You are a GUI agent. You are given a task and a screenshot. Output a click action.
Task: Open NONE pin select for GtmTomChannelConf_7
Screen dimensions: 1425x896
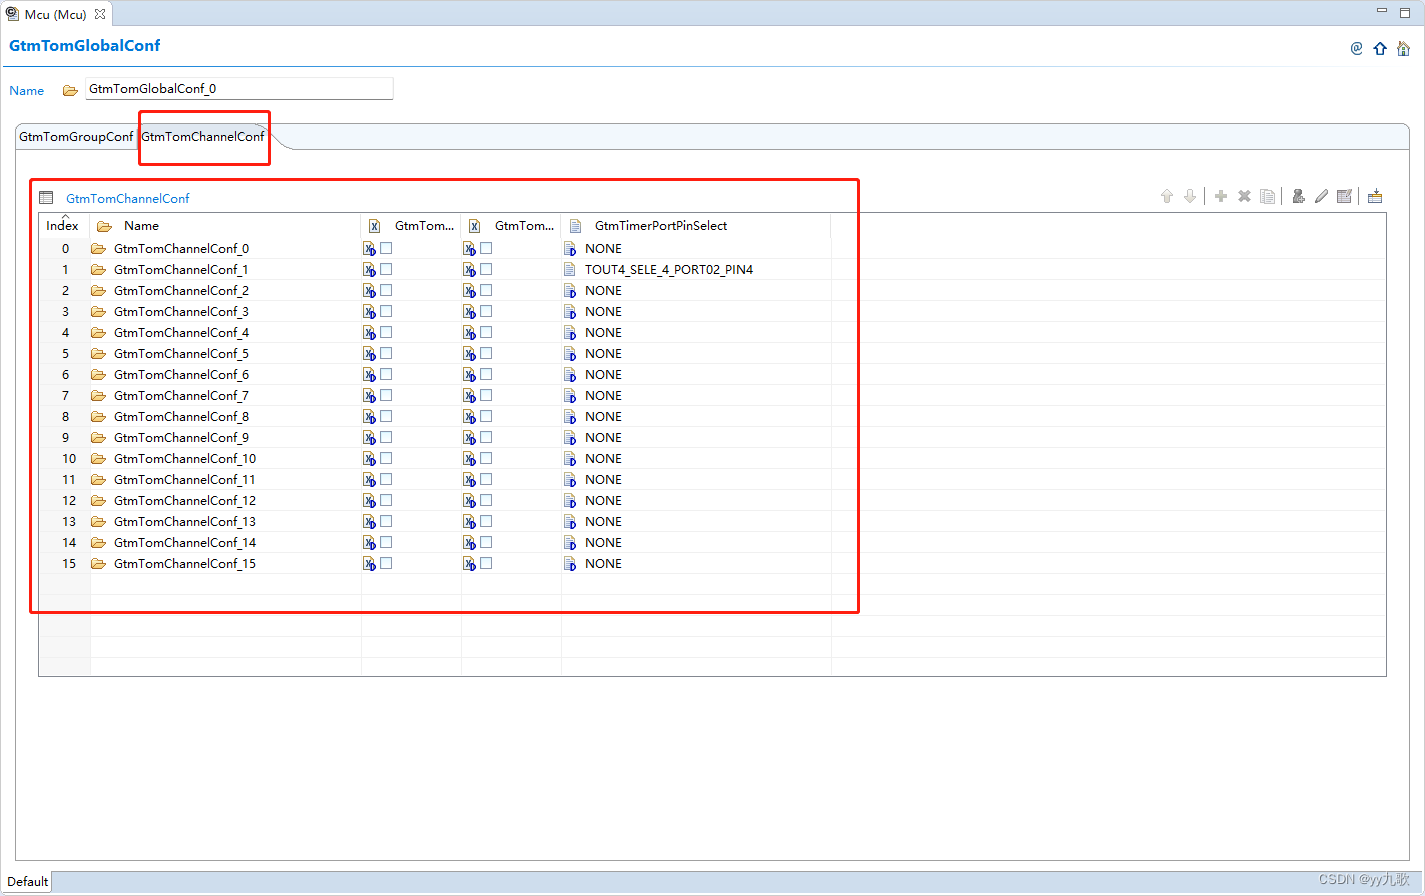tap(603, 395)
